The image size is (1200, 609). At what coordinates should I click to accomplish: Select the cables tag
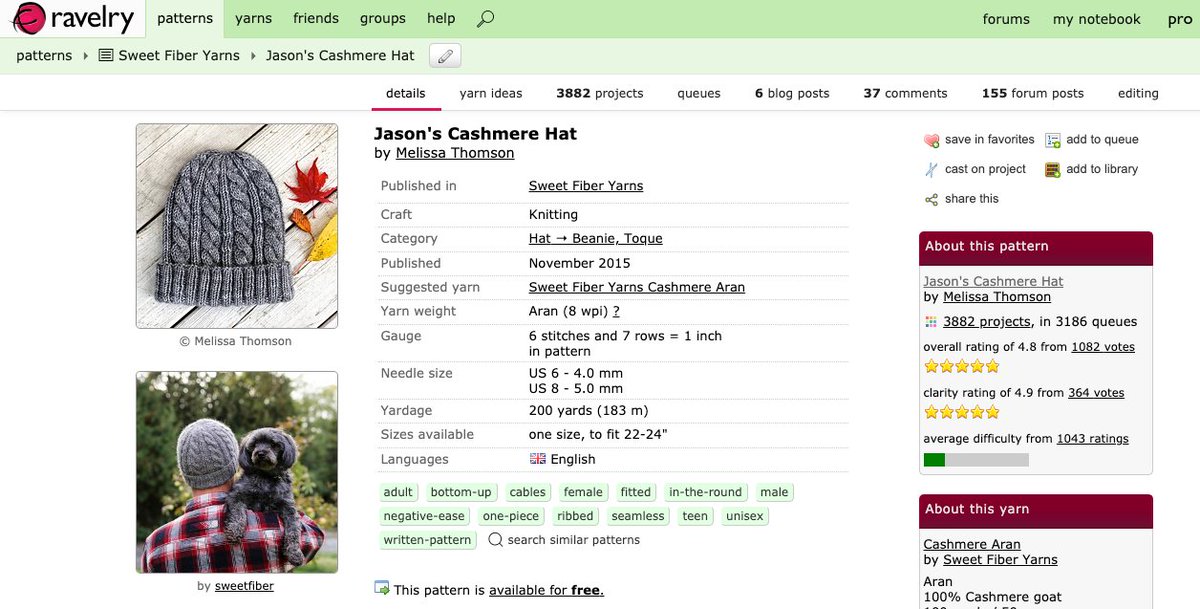click(x=527, y=492)
